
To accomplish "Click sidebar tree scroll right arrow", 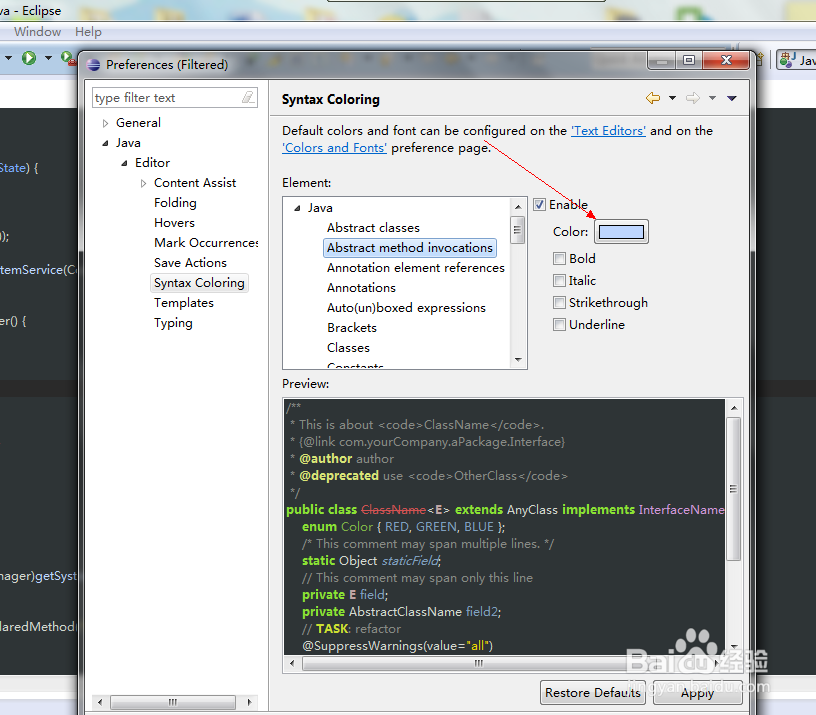I will pyautogui.click(x=250, y=702).
